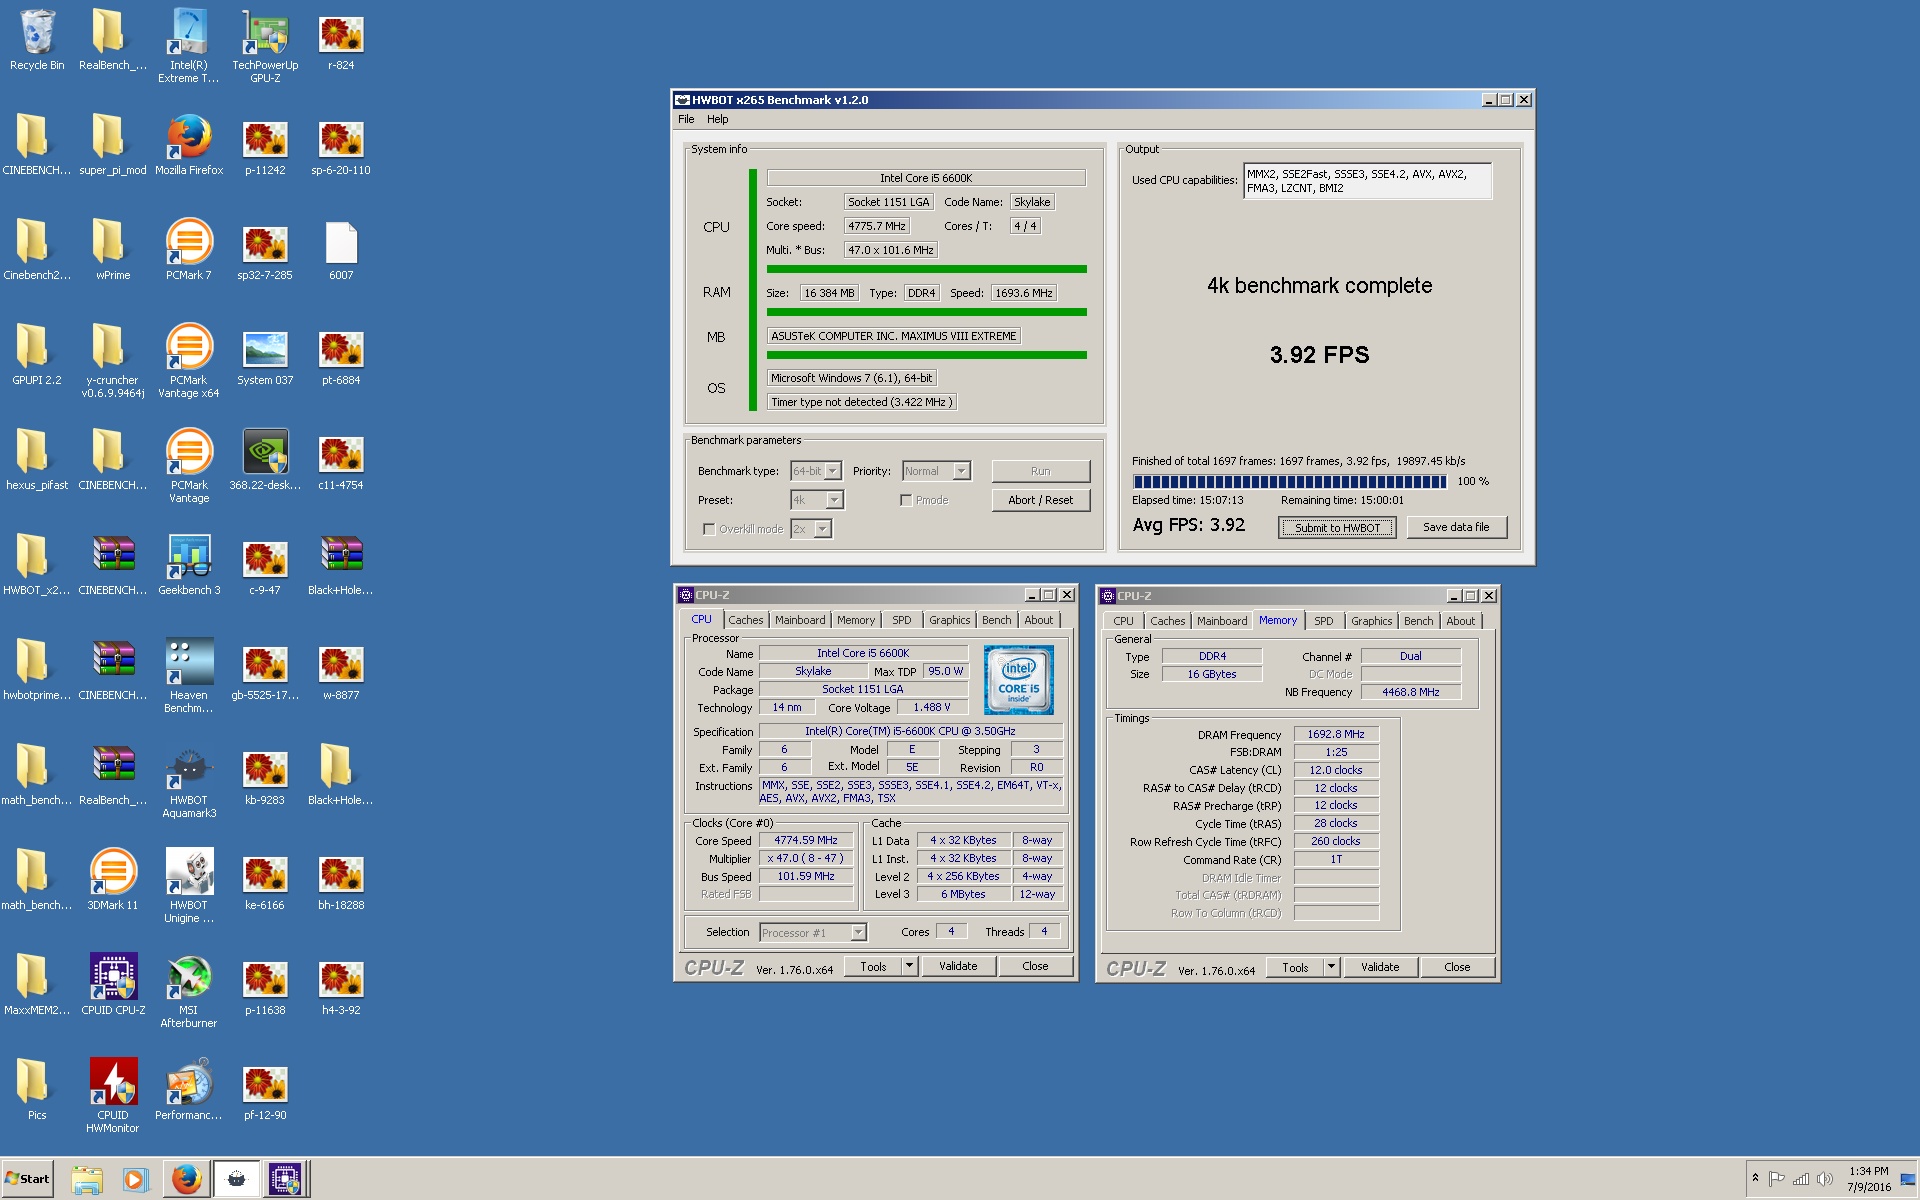Viewport: 1920px width, 1200px height.
Task: Switch to Mainboard tab in left CPU-Z
Action: [800, 620]
